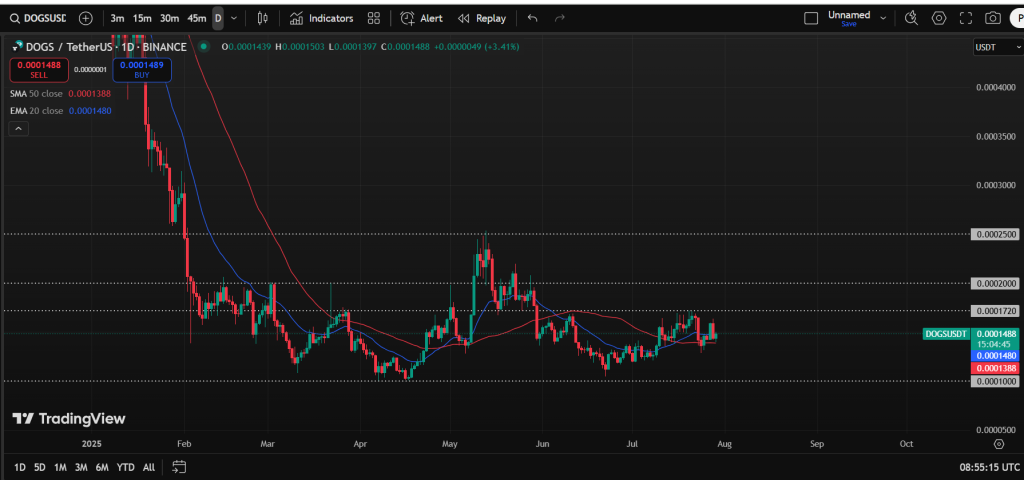This screenshot has width=1024, height=480.
Task: Set the date range to 1D
Action: [20, 467]
